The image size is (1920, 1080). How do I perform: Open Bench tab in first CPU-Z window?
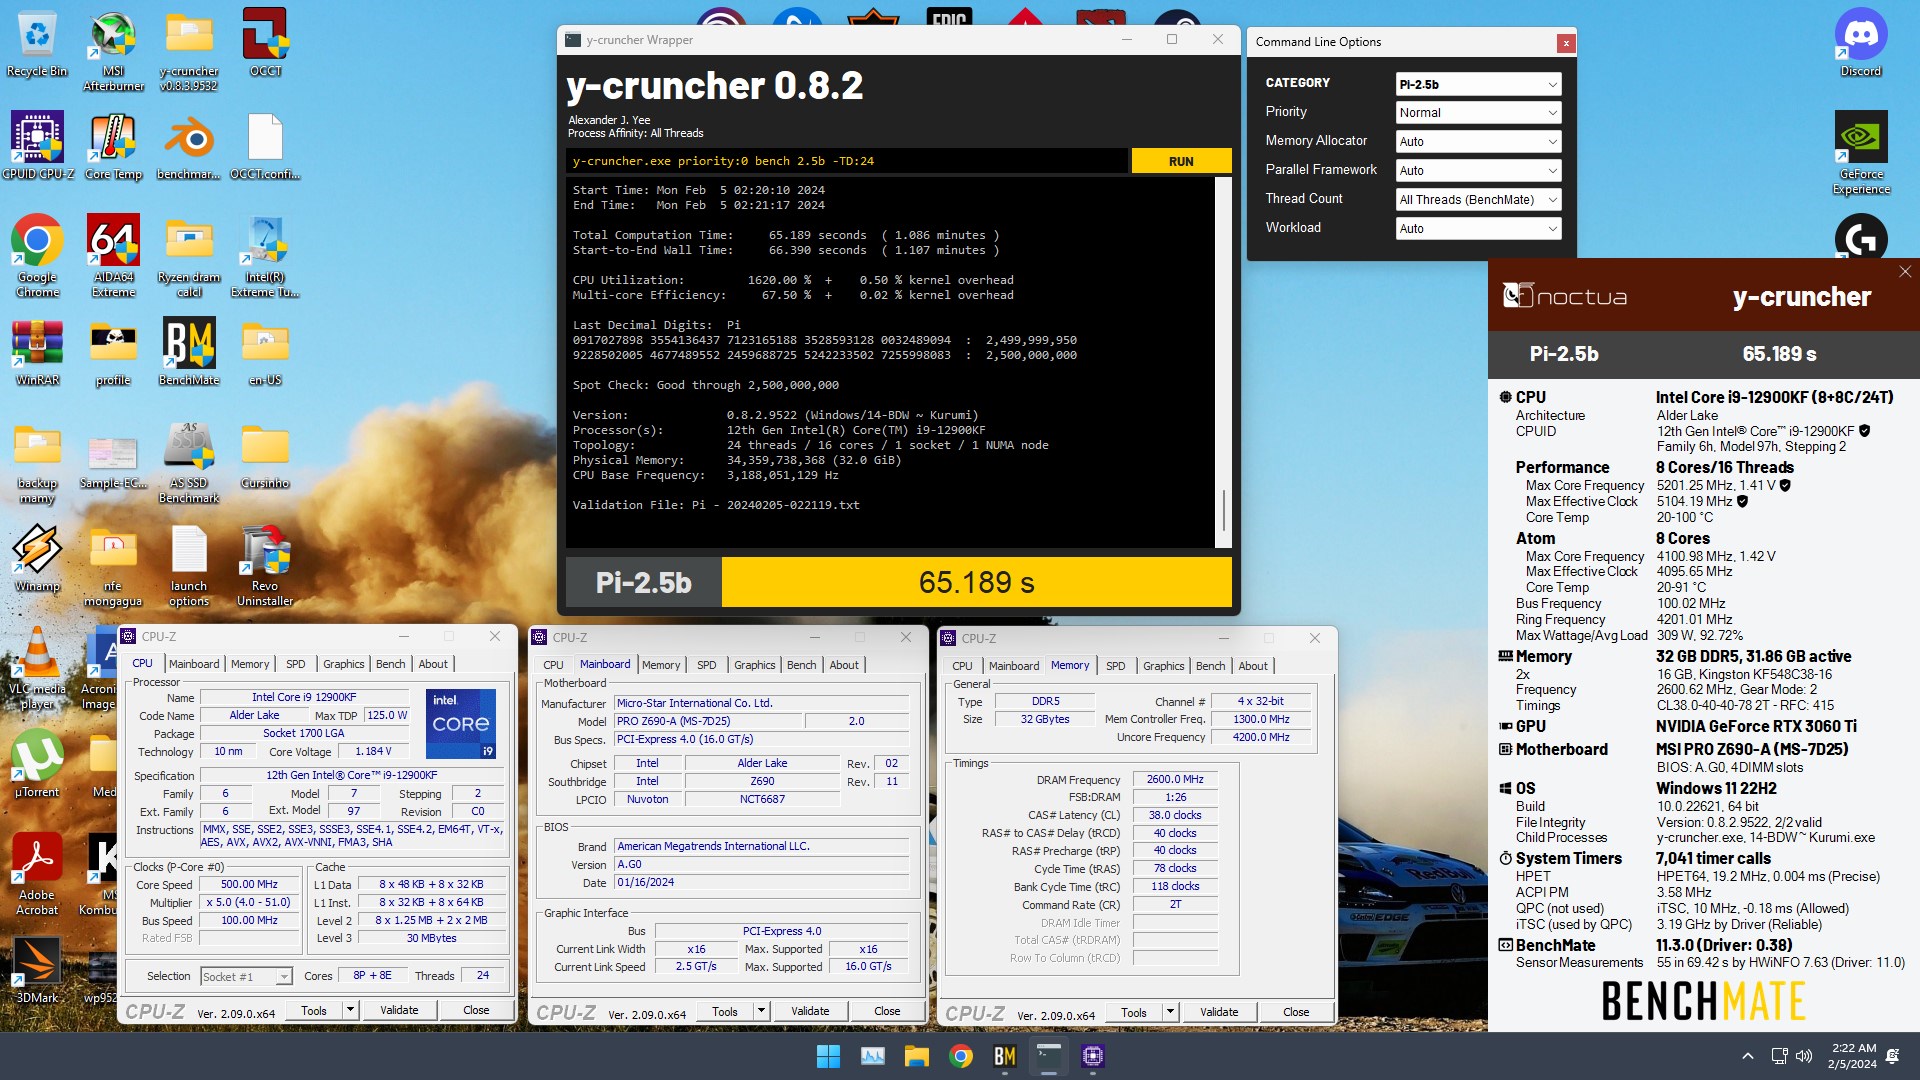[x=390, y=664]
